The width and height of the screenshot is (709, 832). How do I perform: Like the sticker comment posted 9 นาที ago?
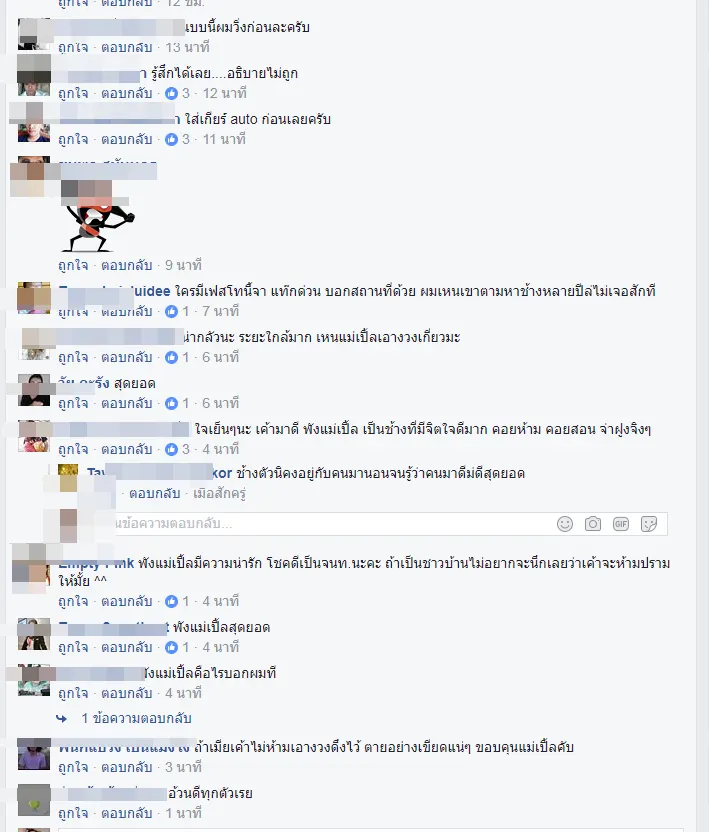click(x=73, y=265)
